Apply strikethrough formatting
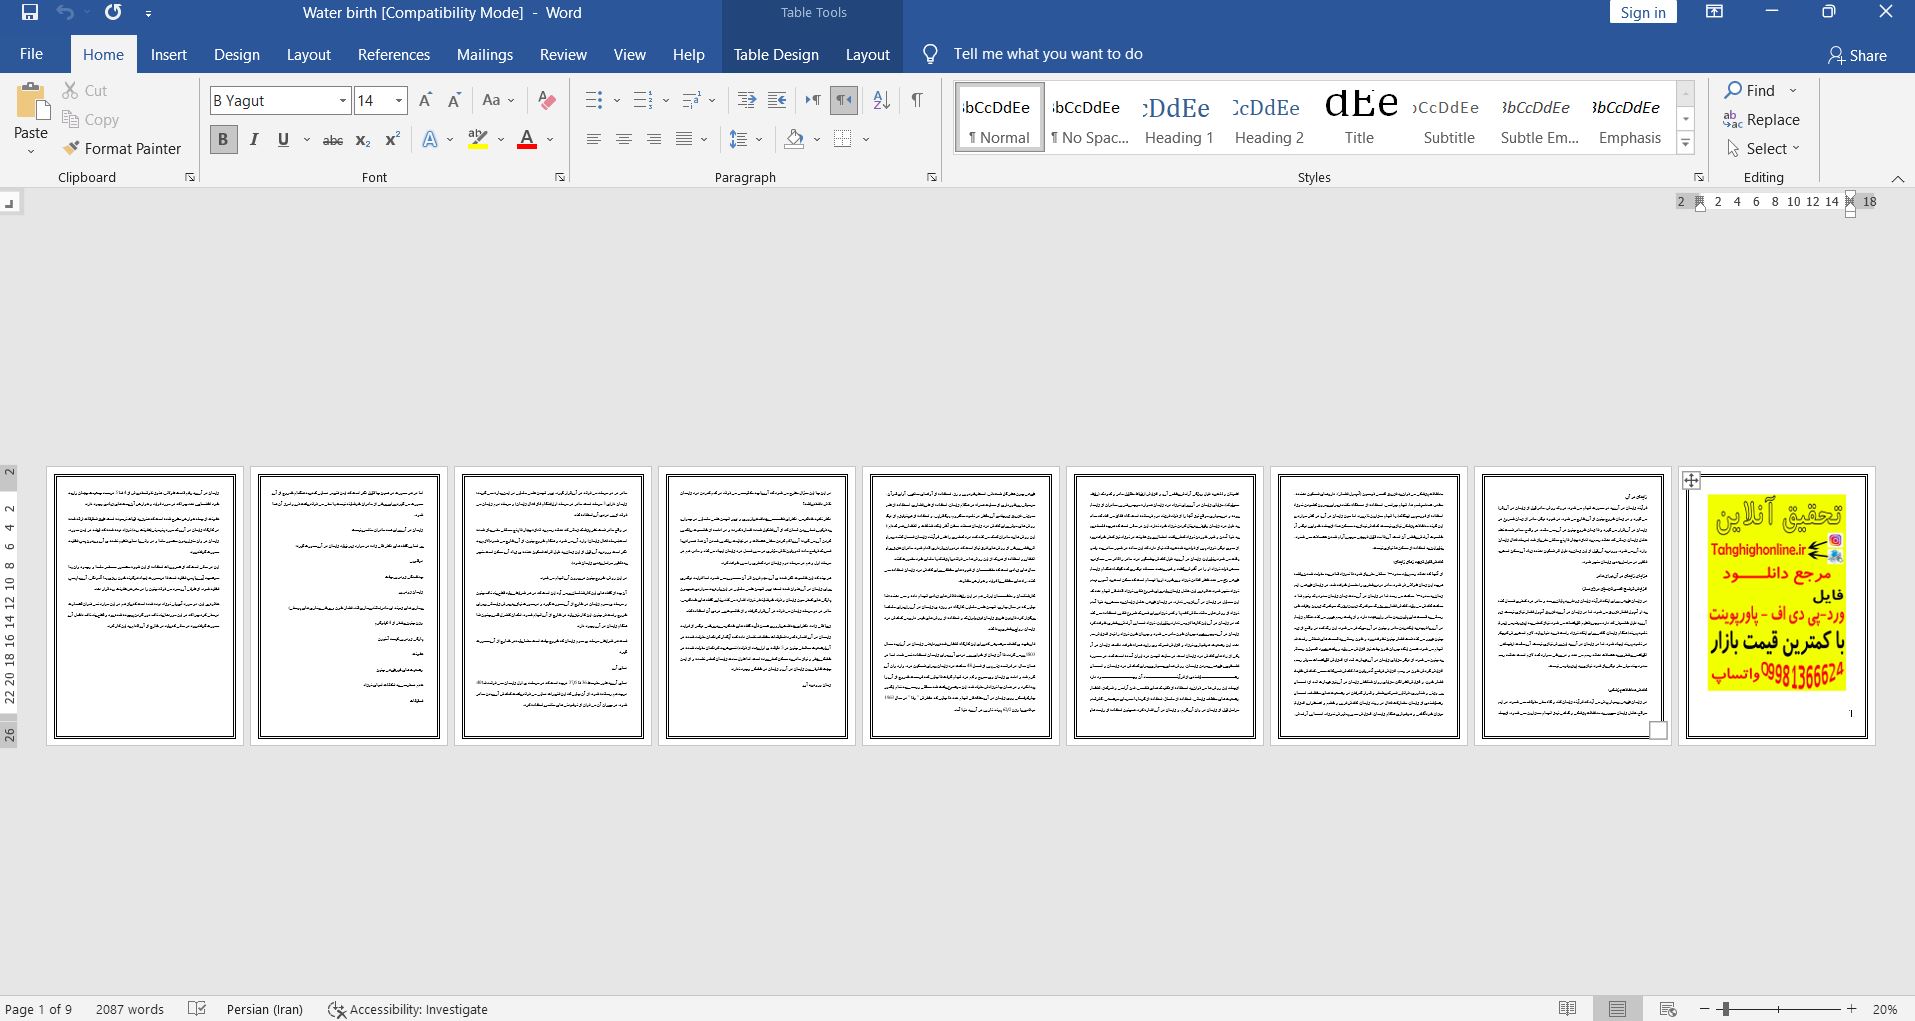Viewport: 1915px width, 1021px height. (333, 140)
